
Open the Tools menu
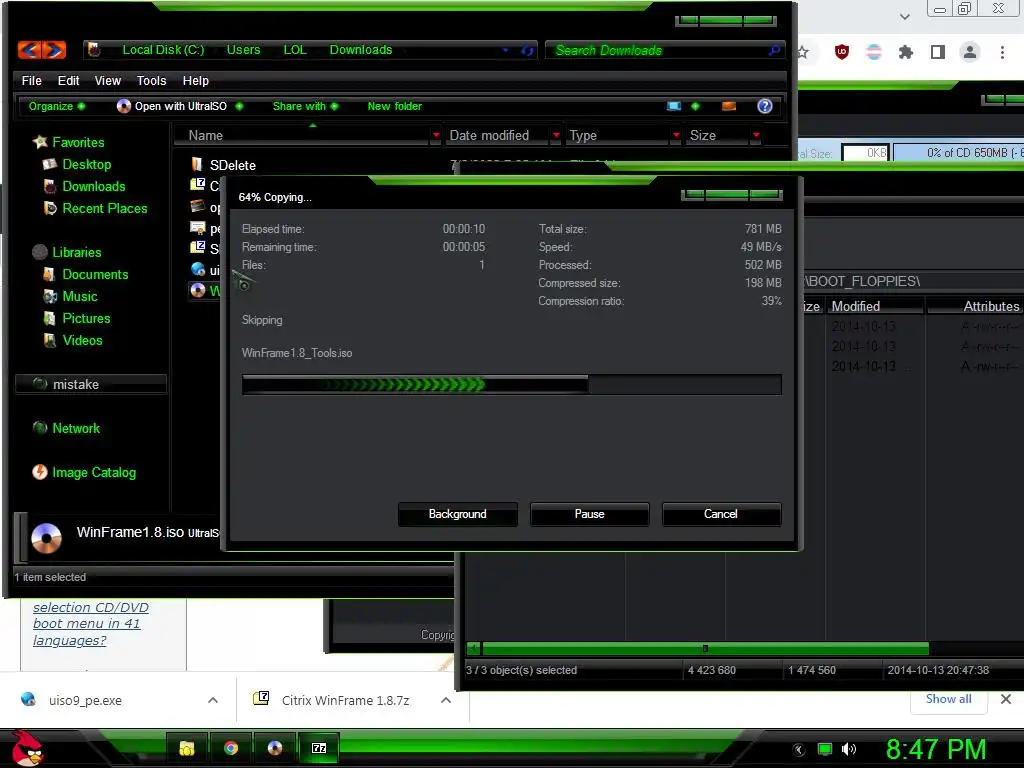pyautogui.click(x=152, y=80)
